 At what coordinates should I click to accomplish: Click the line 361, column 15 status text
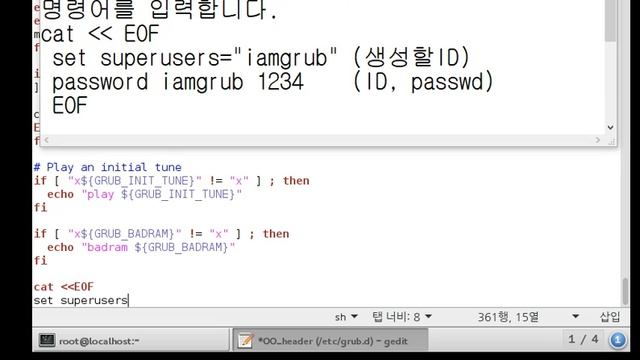[x=508, y=317]
